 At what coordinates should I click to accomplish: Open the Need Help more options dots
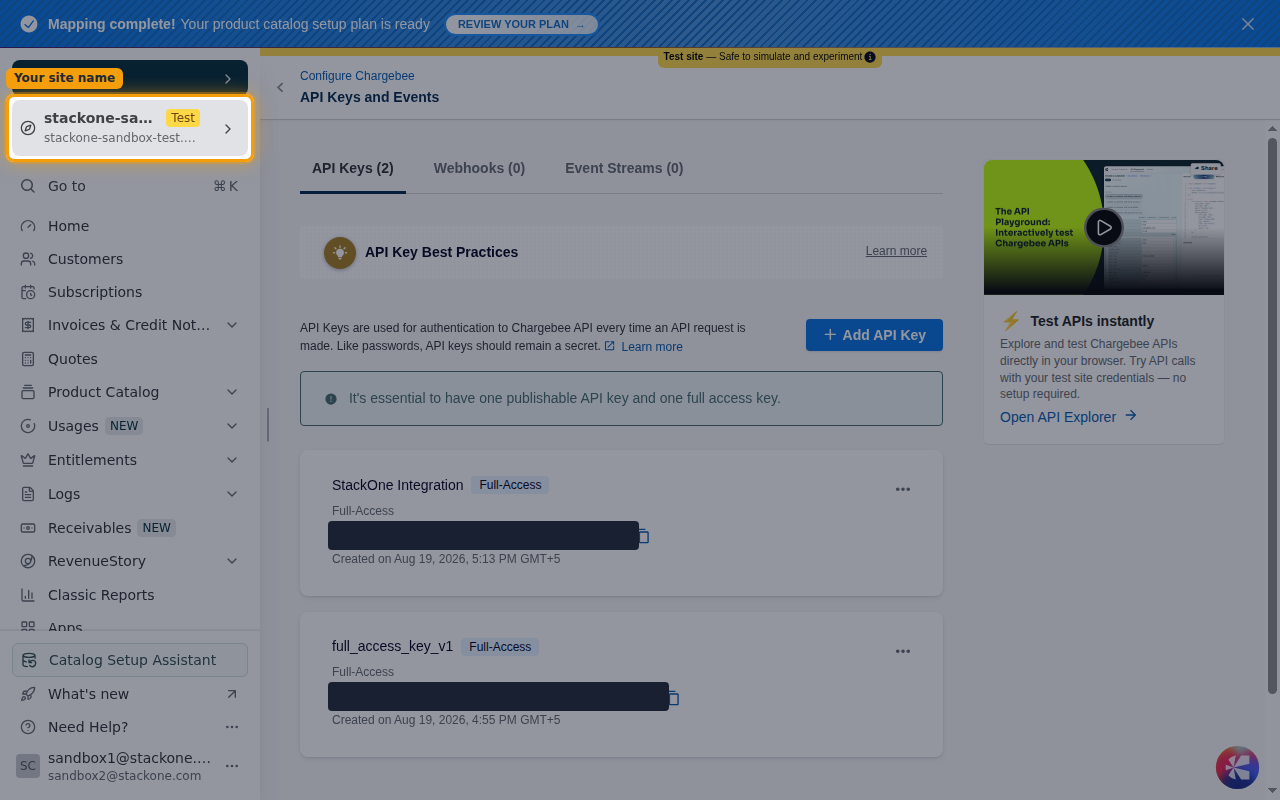[x=232, y=727]
